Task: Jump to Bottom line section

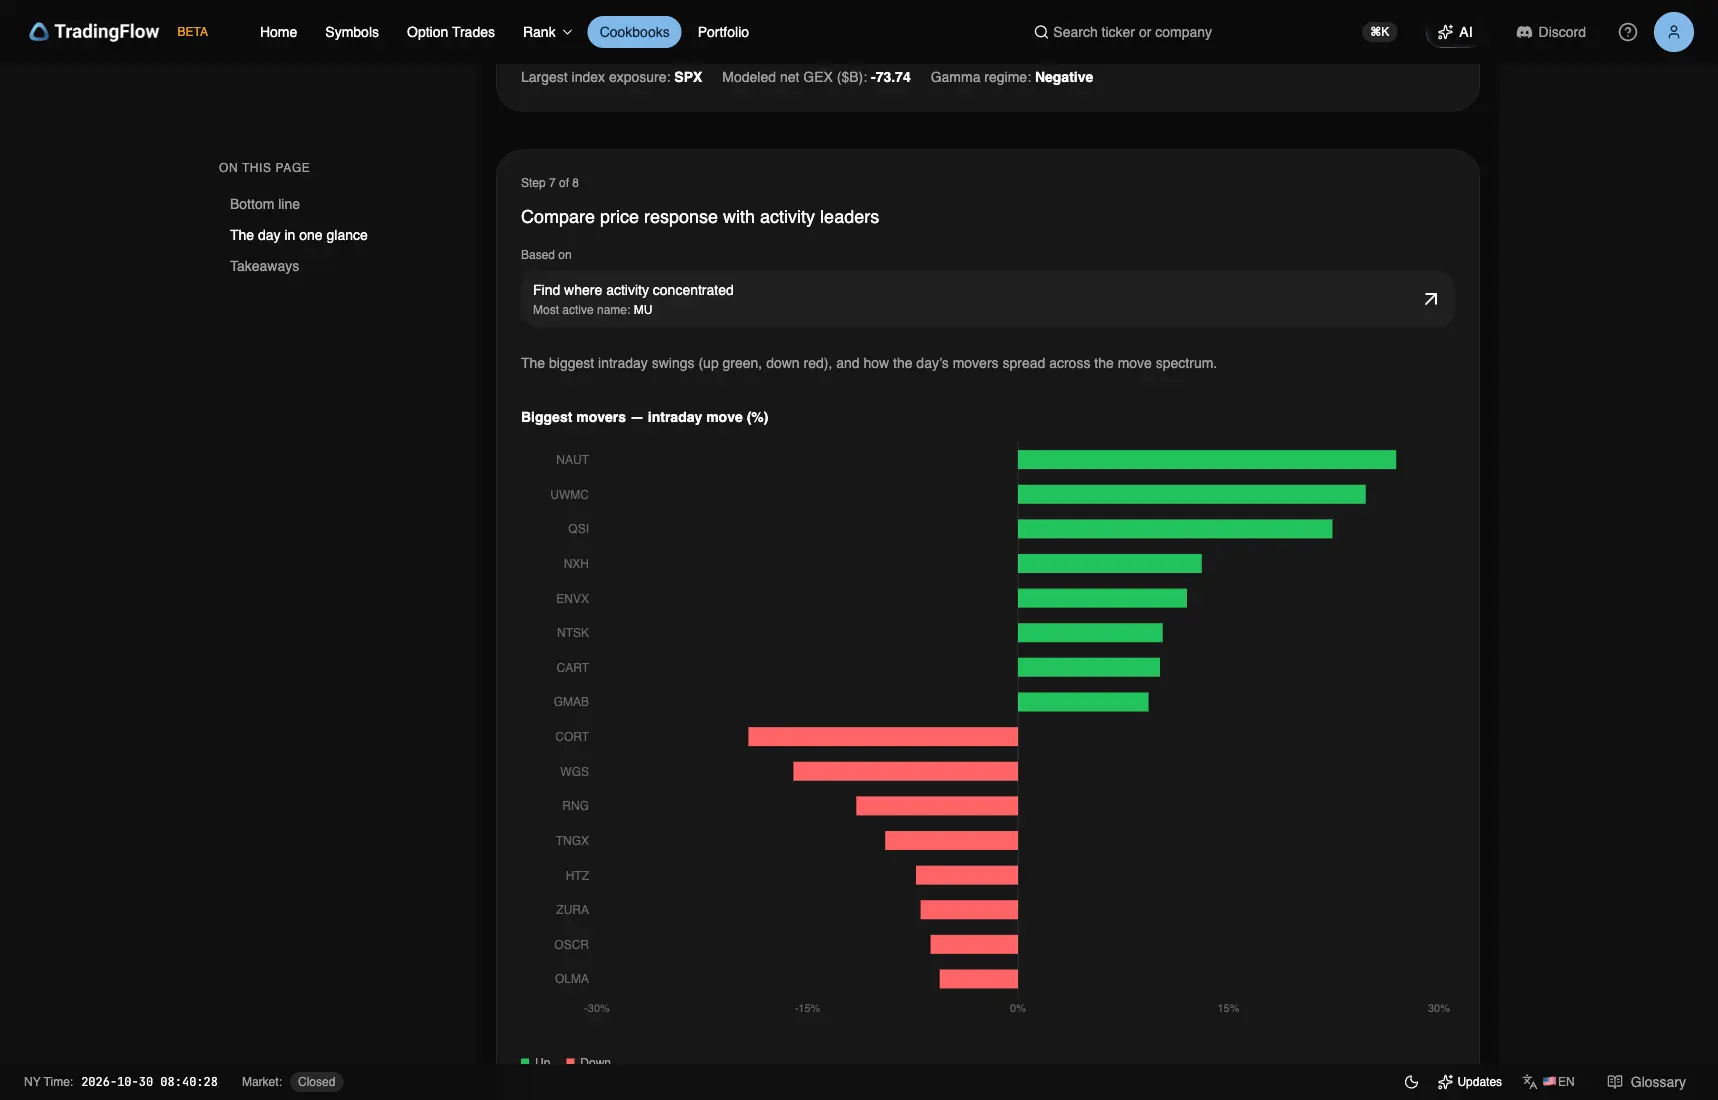Action: pyautogui.click(x=265, y=204)
